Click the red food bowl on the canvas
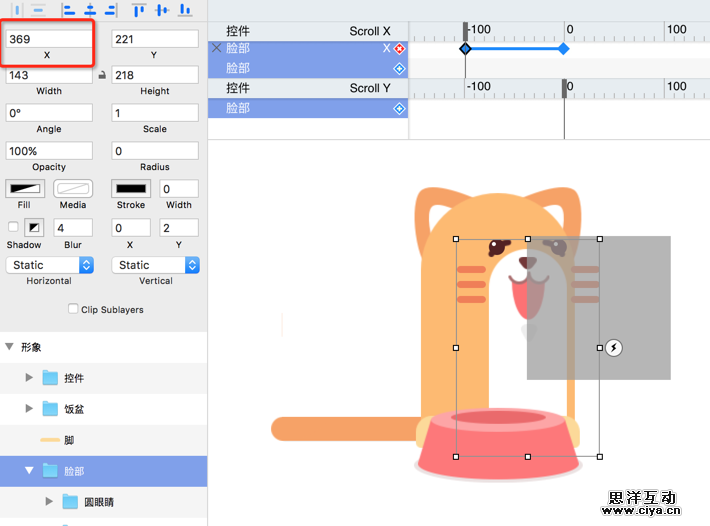This screenshot has width=710, height=526. point(498,444)
